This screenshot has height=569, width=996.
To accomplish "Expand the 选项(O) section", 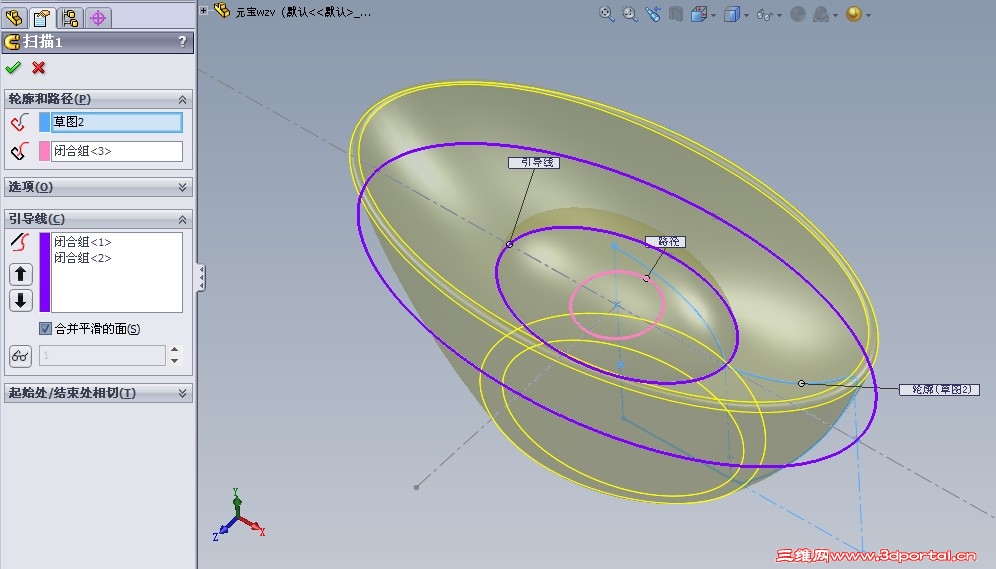I will tap(182, 187).
